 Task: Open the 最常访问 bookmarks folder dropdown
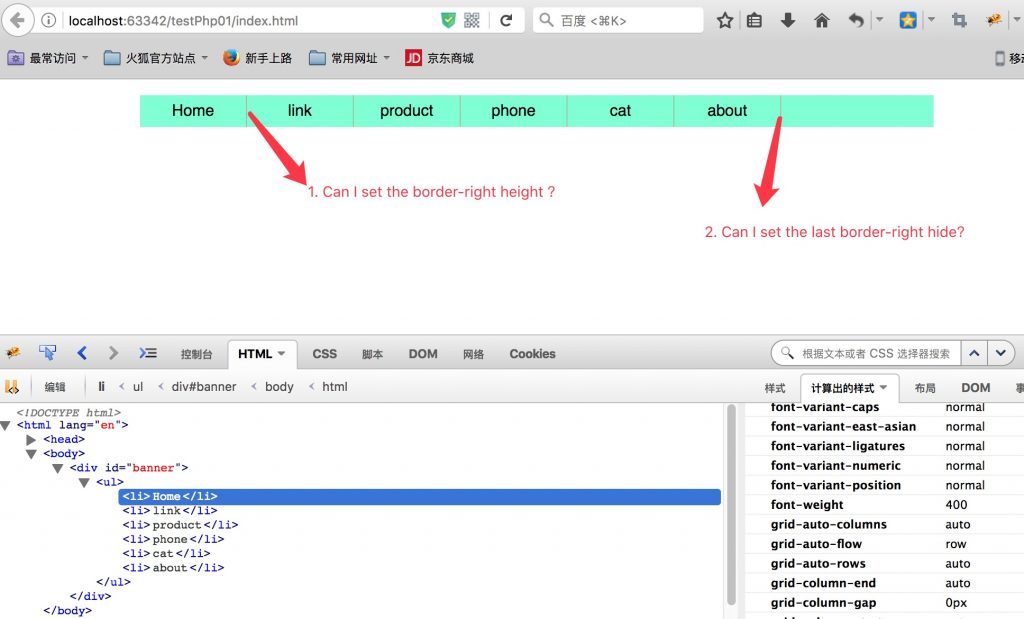(x=48, y=58)
